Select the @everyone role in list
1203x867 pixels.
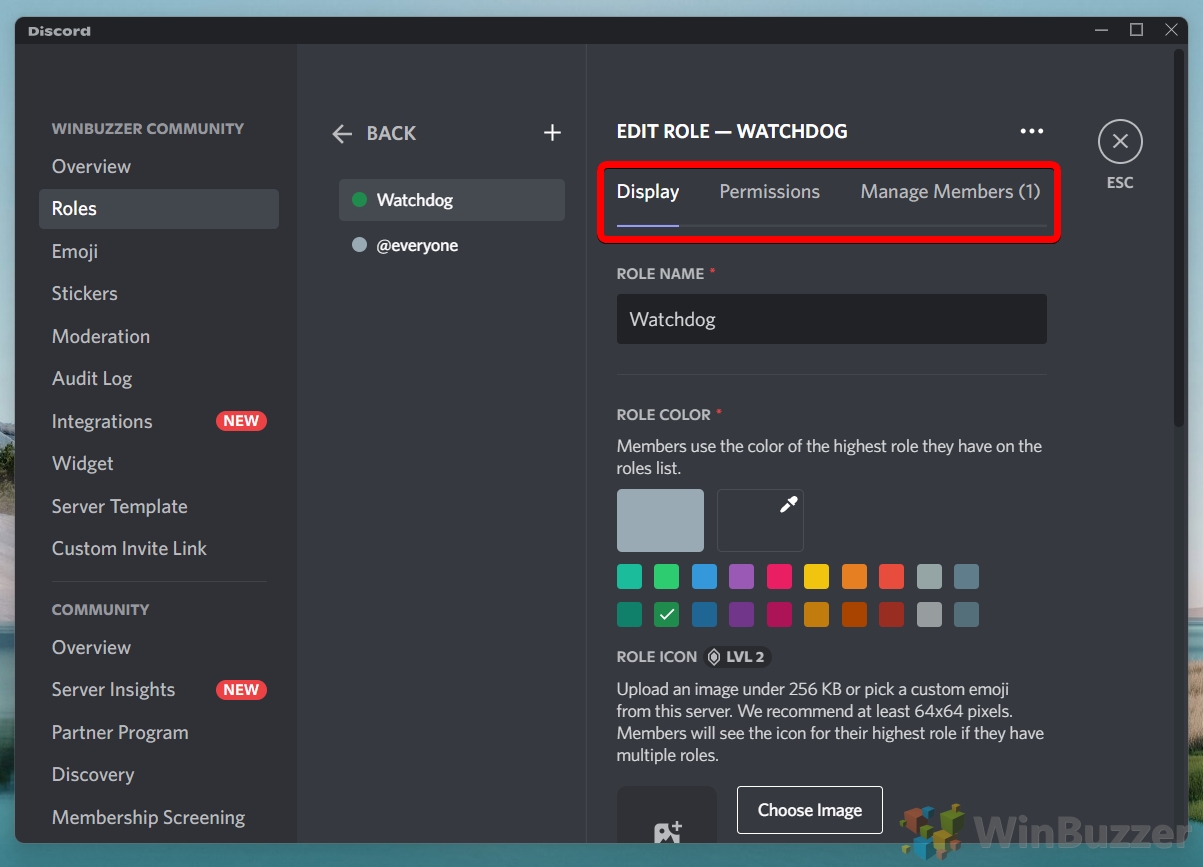click(452, 245)
